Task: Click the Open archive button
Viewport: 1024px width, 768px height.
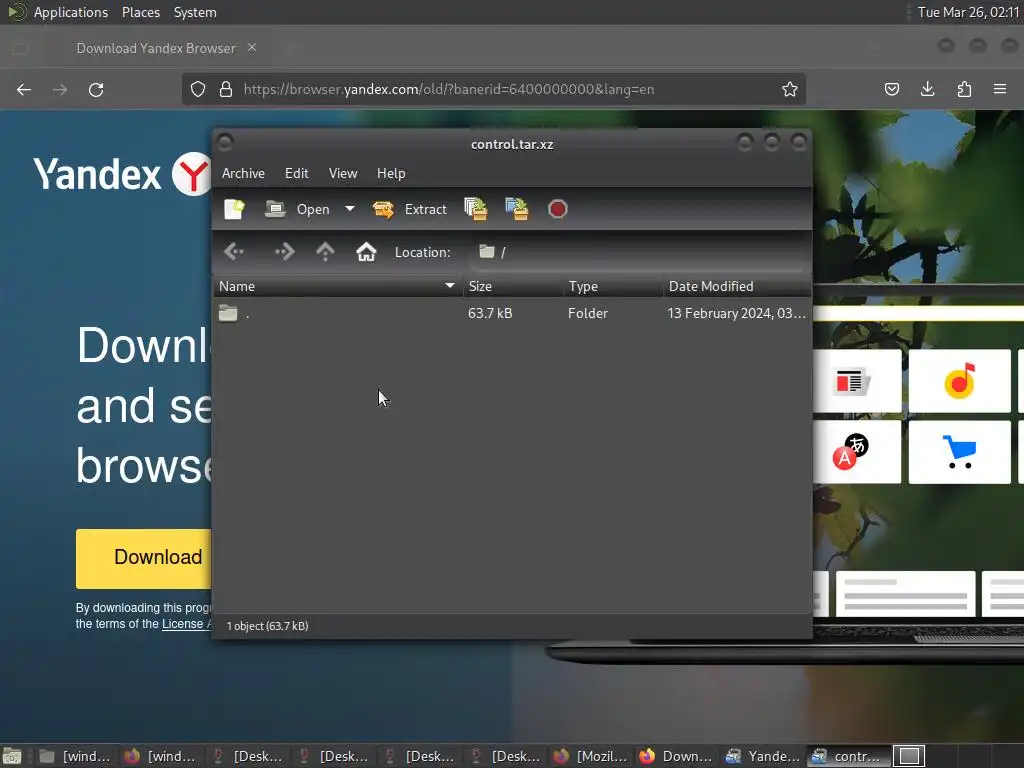Action: pyautogui.click(x=297, y=209)
